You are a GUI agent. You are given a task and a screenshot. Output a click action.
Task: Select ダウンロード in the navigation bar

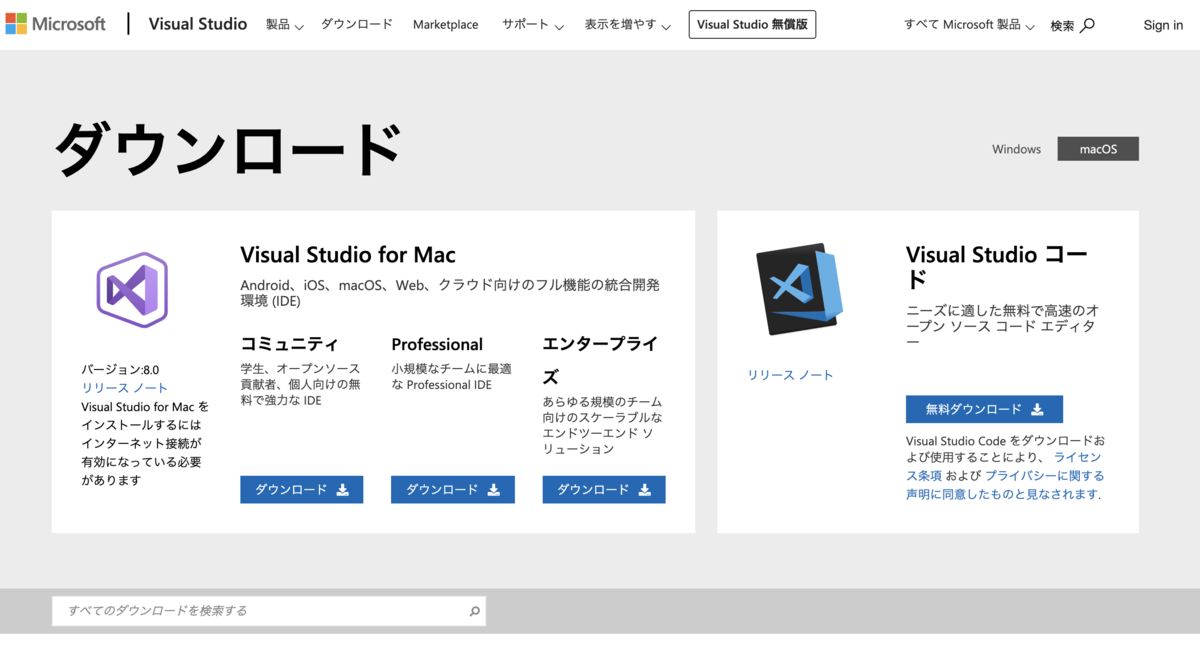357,24
